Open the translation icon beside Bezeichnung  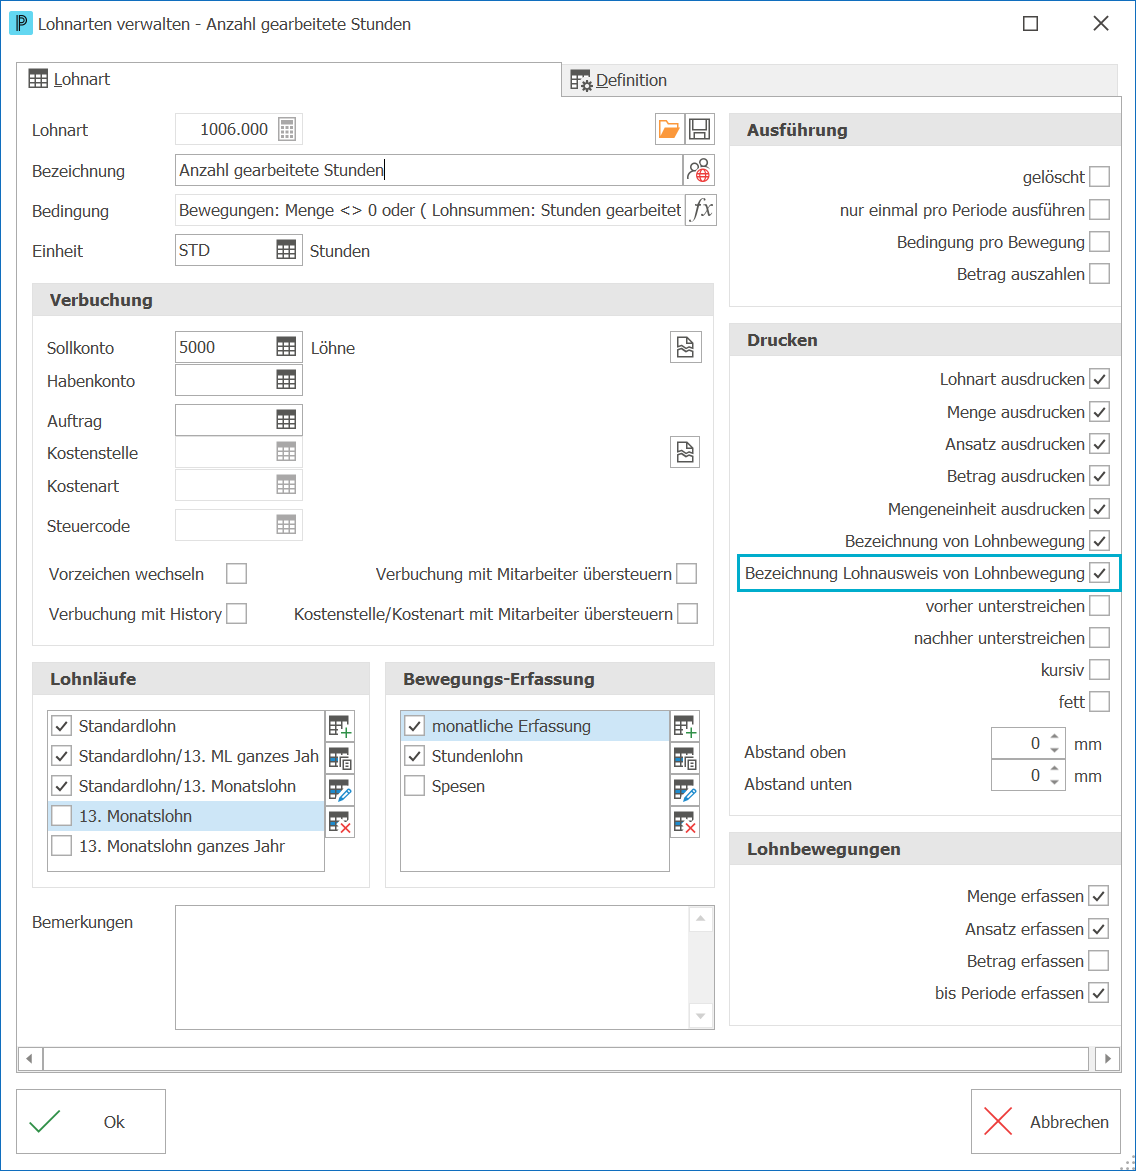(x=699, y=170)
